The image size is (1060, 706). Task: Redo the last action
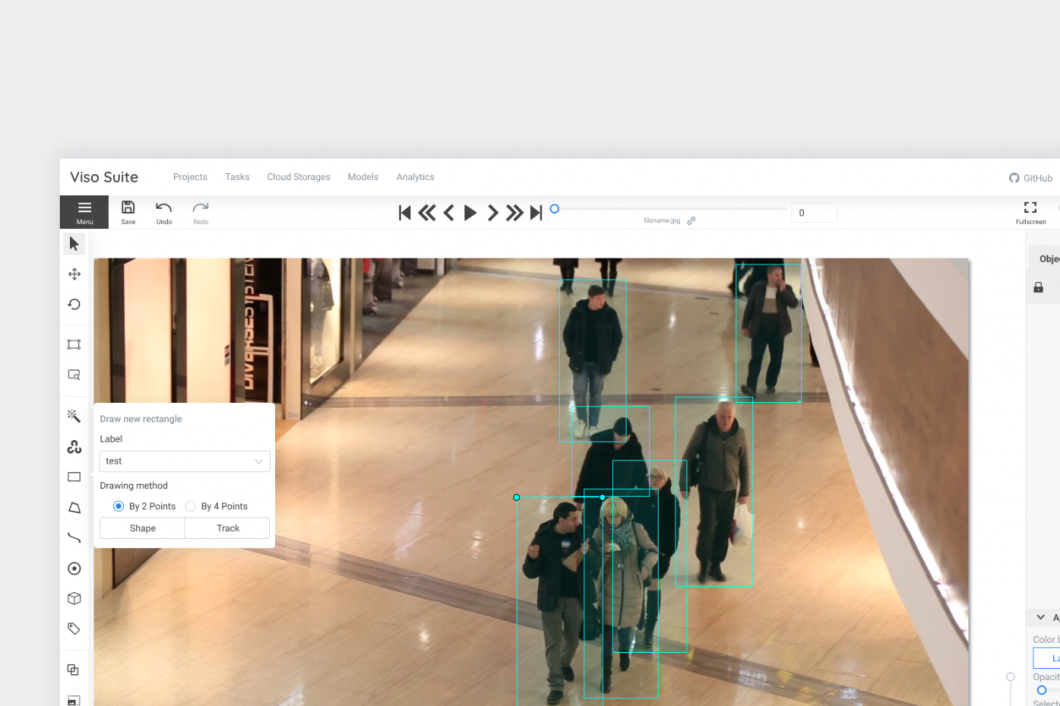click(x=201, y=212)
